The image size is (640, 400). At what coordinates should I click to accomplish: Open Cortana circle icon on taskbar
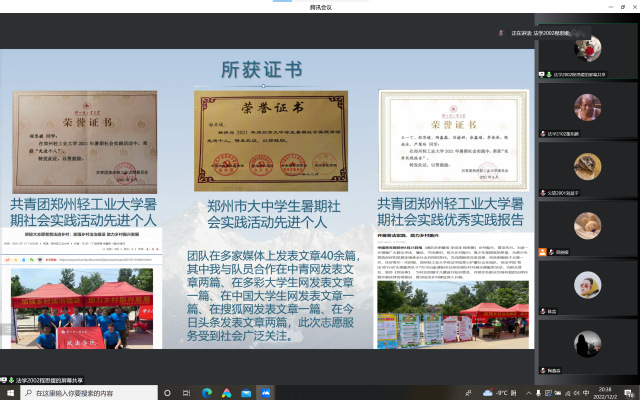click(x=166, y=392)
